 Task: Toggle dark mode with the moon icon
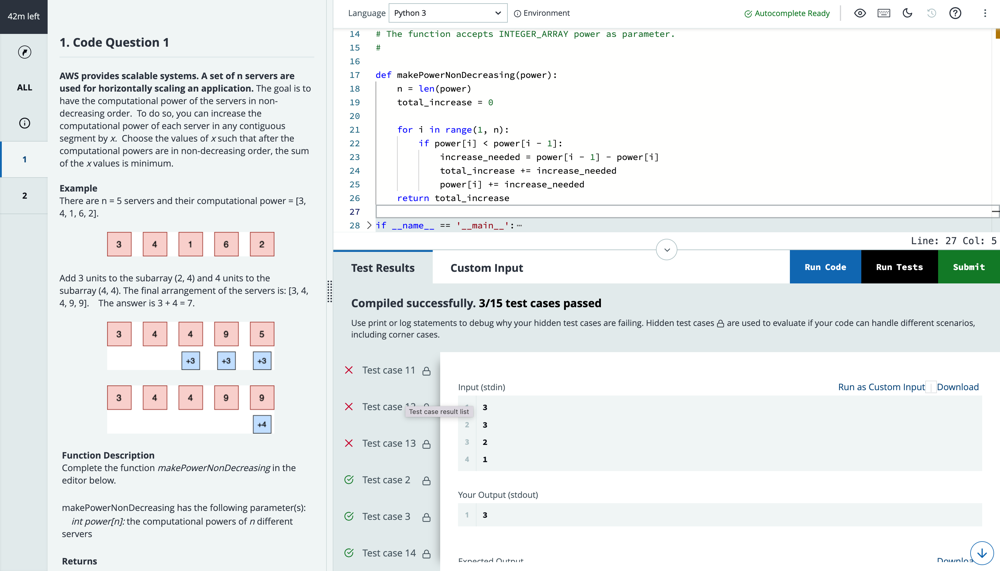pyautogui.click(x=908, y=13)
